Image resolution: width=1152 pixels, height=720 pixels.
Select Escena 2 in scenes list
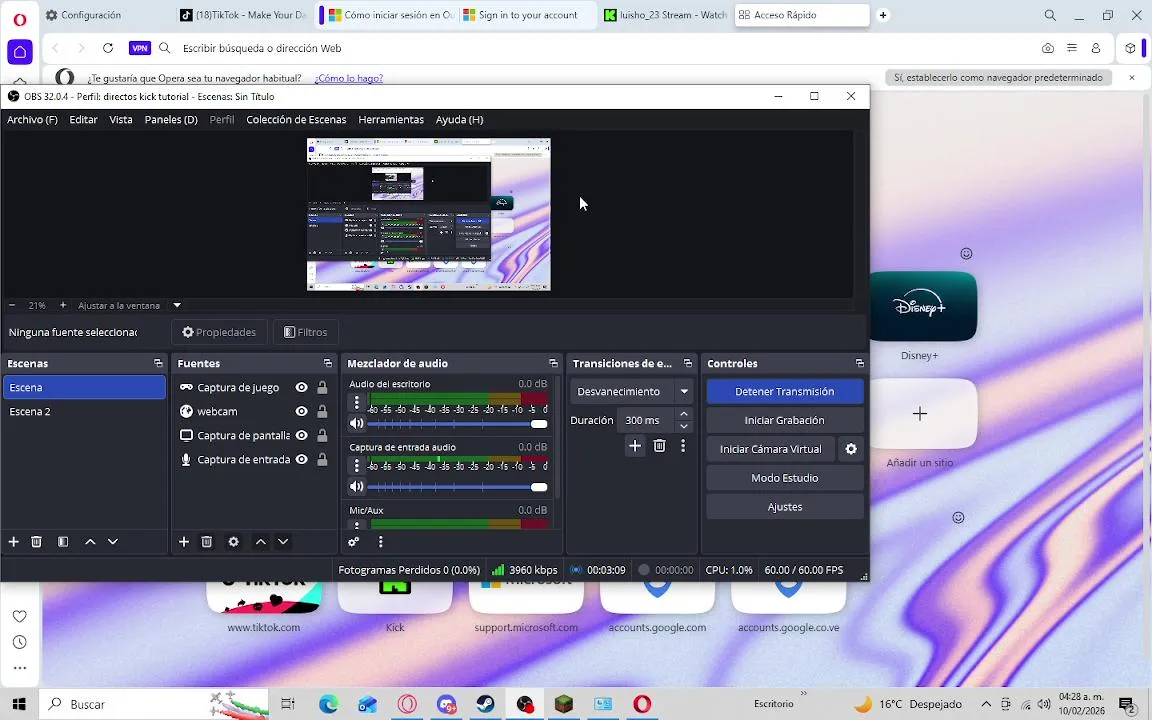(x=84, y=411)
